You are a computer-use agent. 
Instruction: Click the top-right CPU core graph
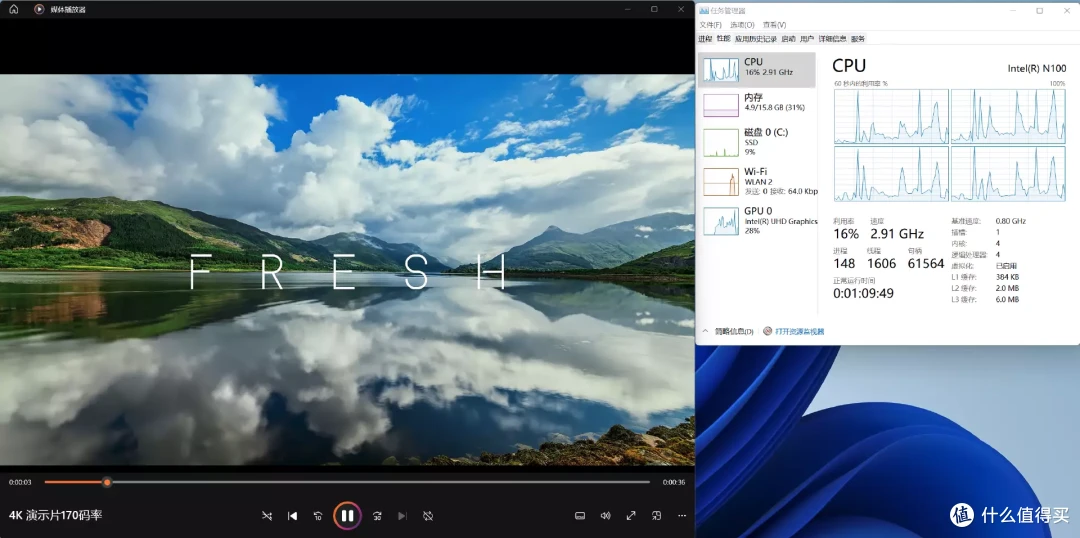pos(1008,116)
